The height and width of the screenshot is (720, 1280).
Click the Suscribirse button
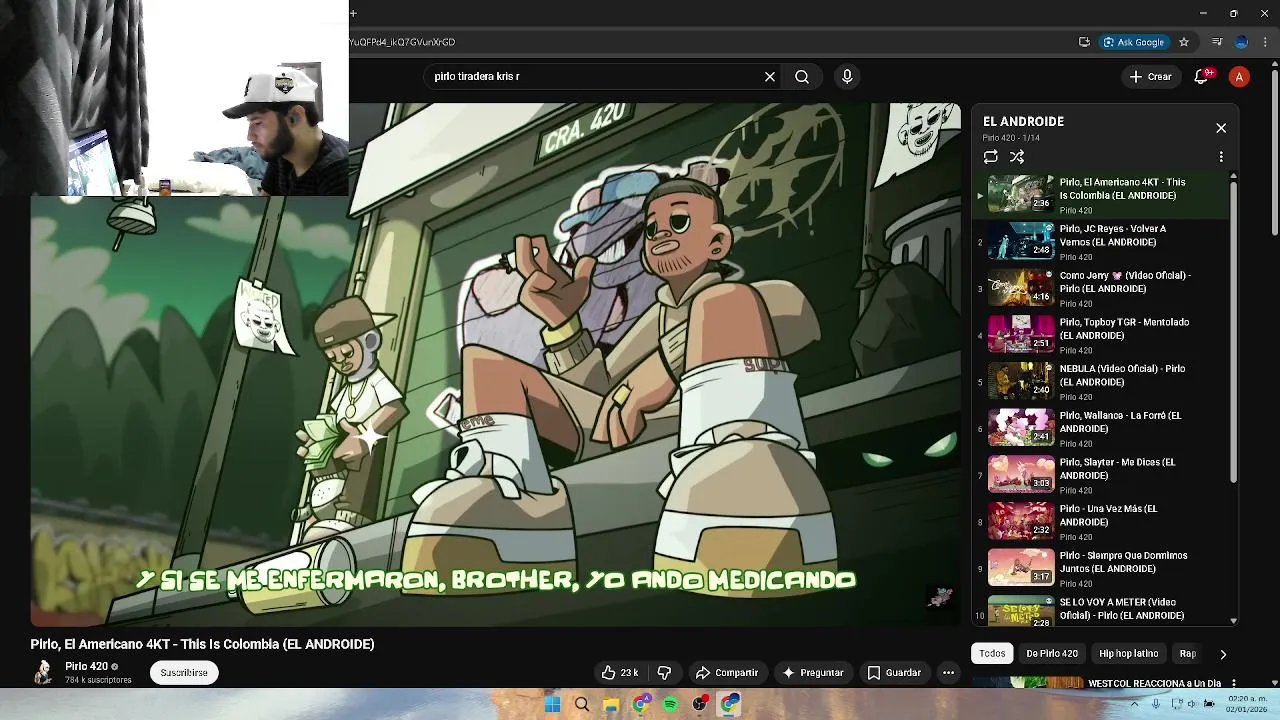coord(184,673)
